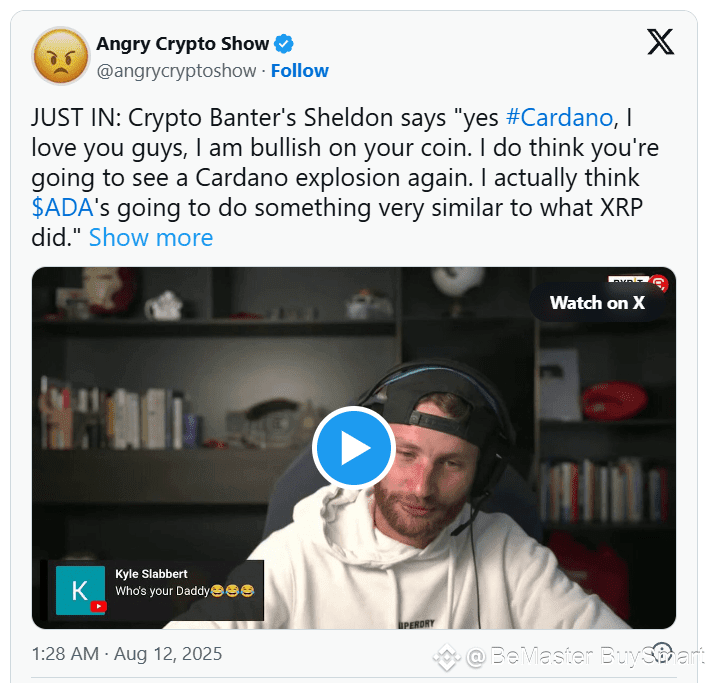Click the small red YouTube badge icon

point(99,606)
